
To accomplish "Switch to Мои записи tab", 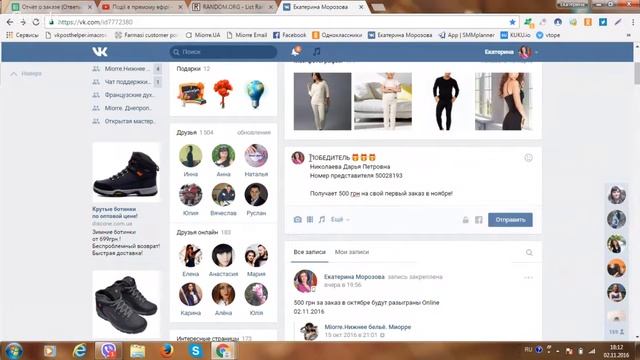I will click(352, 252).
